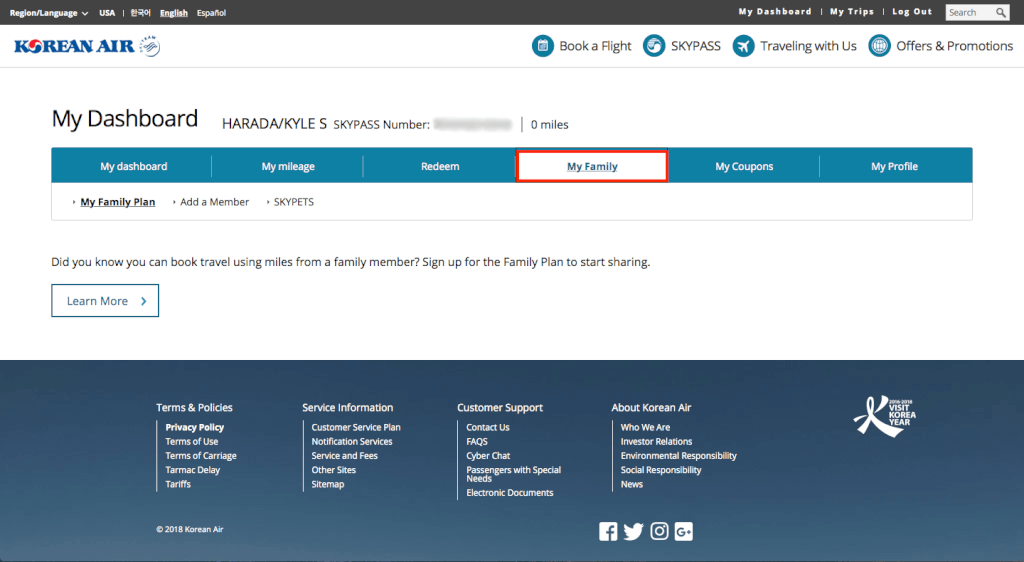The image size is (1024, 562).
Task: Expand the Region/Language dropdown
Action: tap(49, 12)
